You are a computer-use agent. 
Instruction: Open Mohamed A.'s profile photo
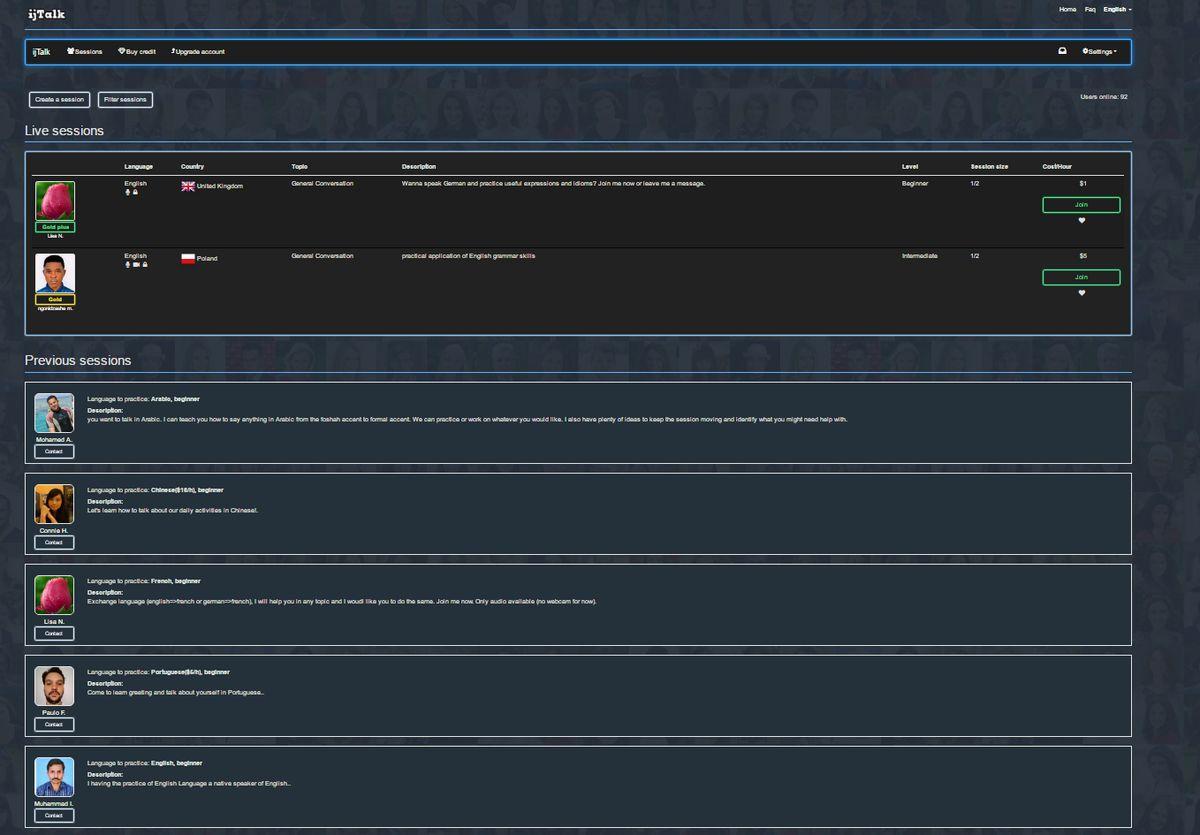pyautogui.click(x=54, y=413)
